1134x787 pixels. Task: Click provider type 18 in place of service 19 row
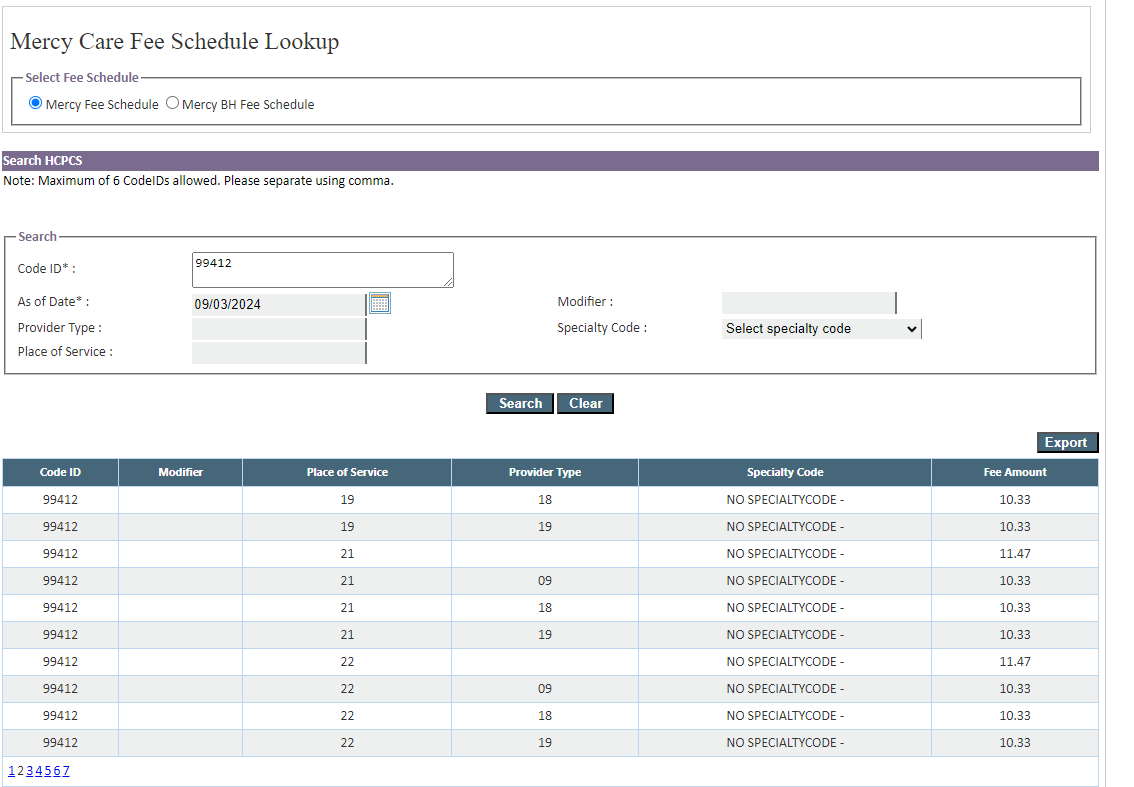545,500
